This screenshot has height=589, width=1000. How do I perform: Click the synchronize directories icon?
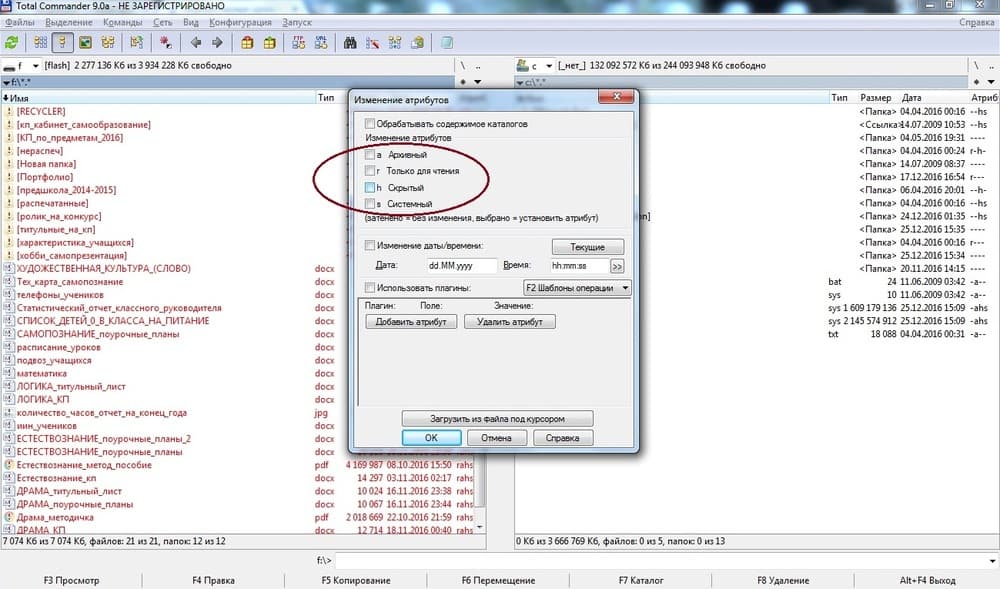pyautogui.click(x=395, y=43)
